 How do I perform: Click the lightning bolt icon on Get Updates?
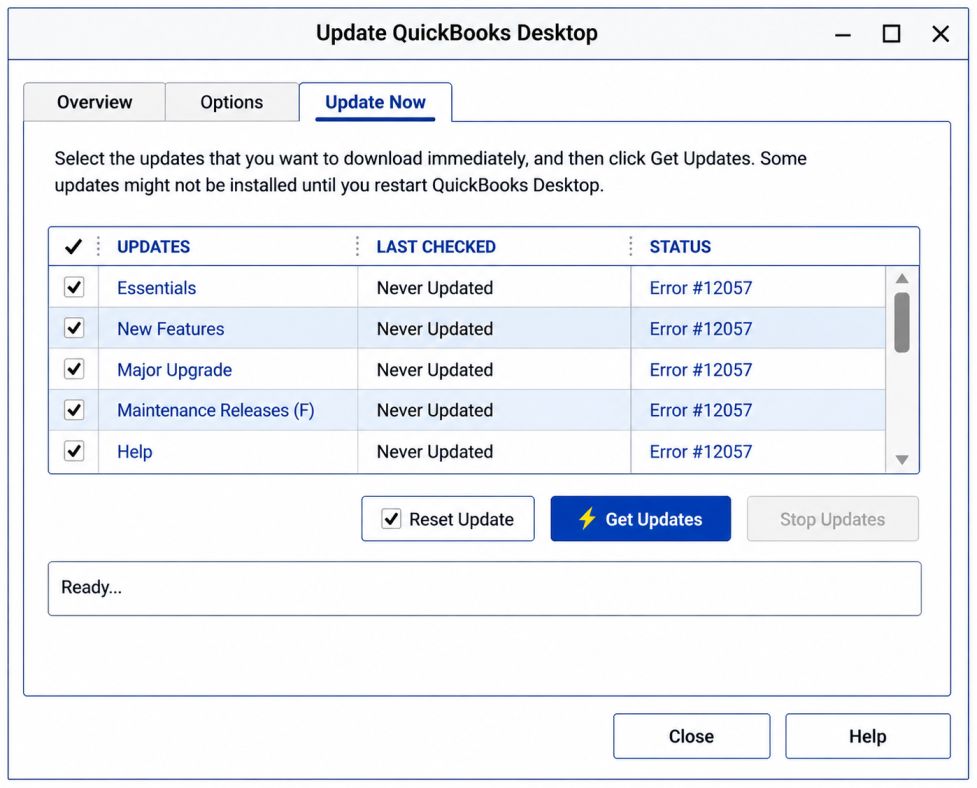tap(587, 518)
